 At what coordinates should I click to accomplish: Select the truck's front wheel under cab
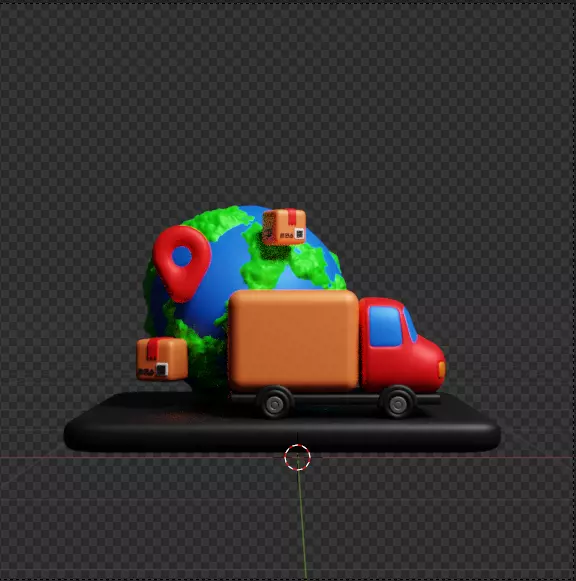click(x=398, y=403)
